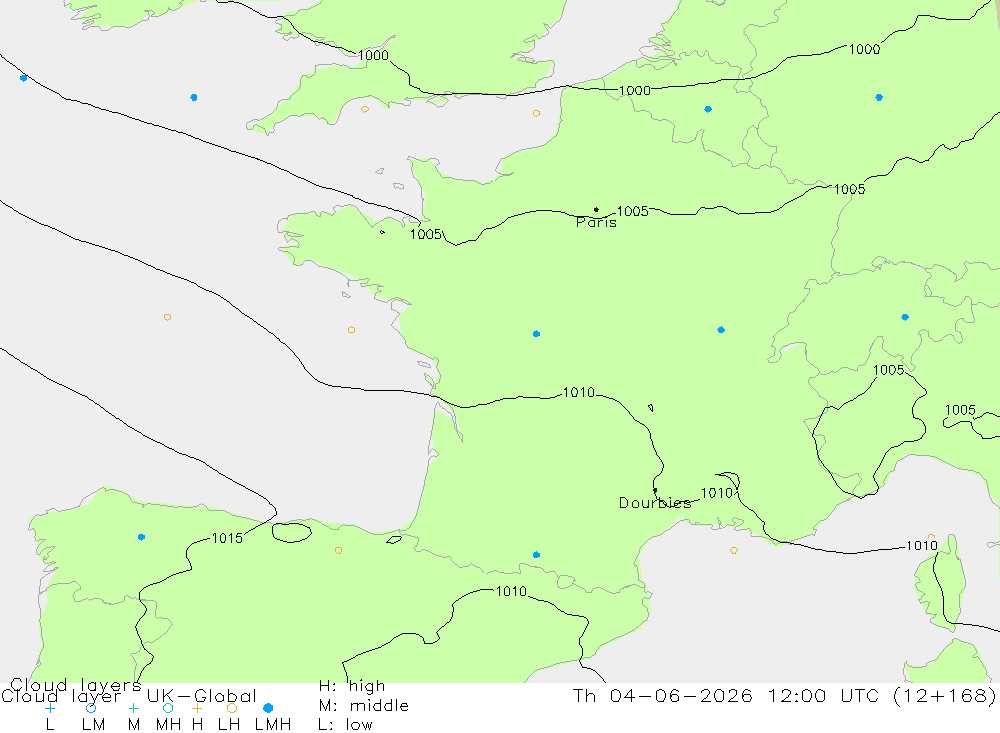Select the Paris city marker dot
The image size is (1000, 733).
596,209
